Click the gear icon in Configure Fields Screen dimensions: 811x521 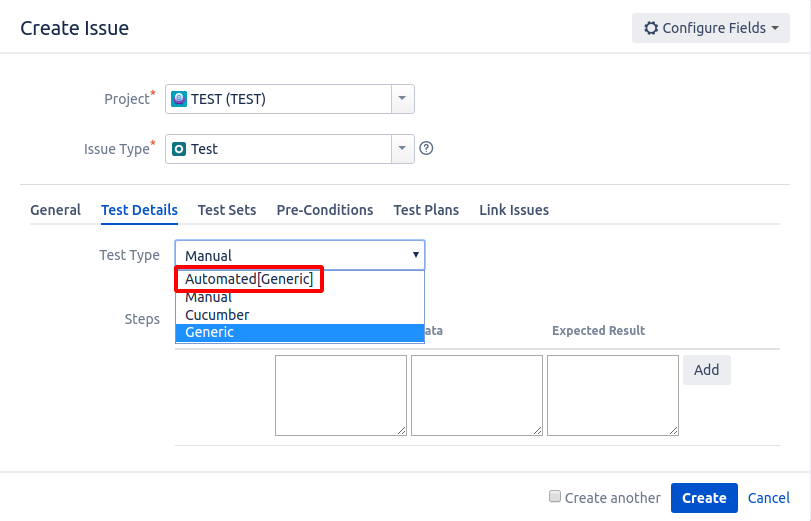[651, 28]
